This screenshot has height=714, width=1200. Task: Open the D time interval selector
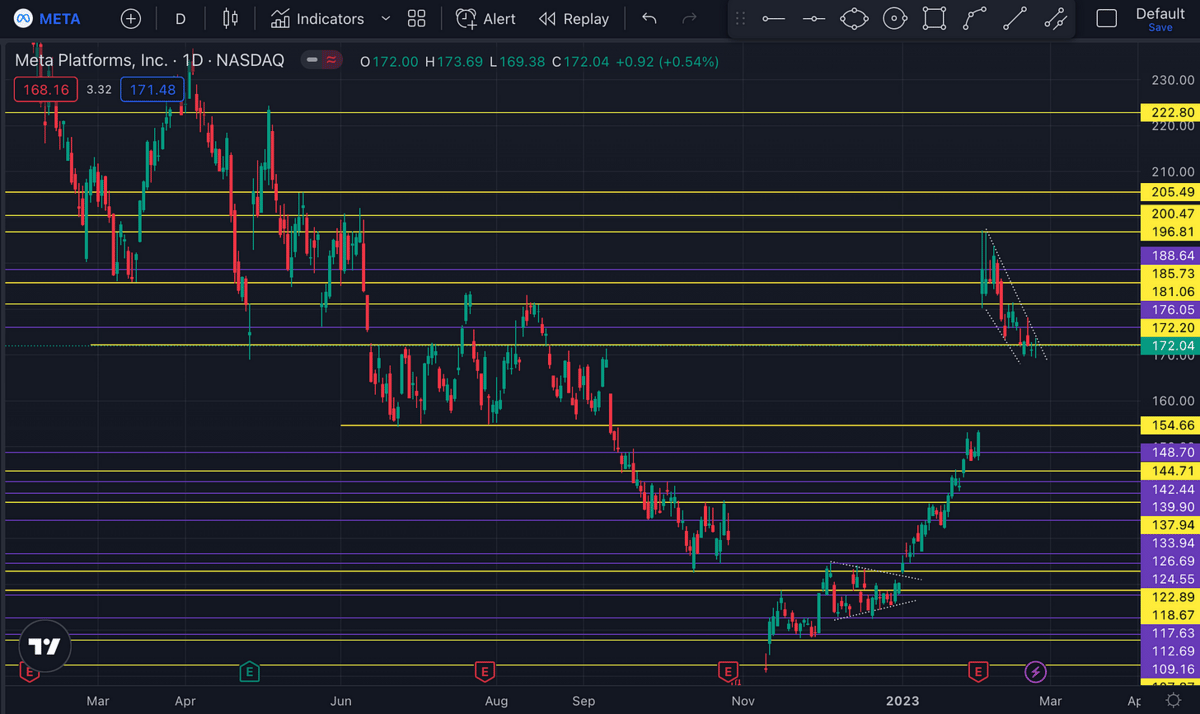(x=180, y=19)
